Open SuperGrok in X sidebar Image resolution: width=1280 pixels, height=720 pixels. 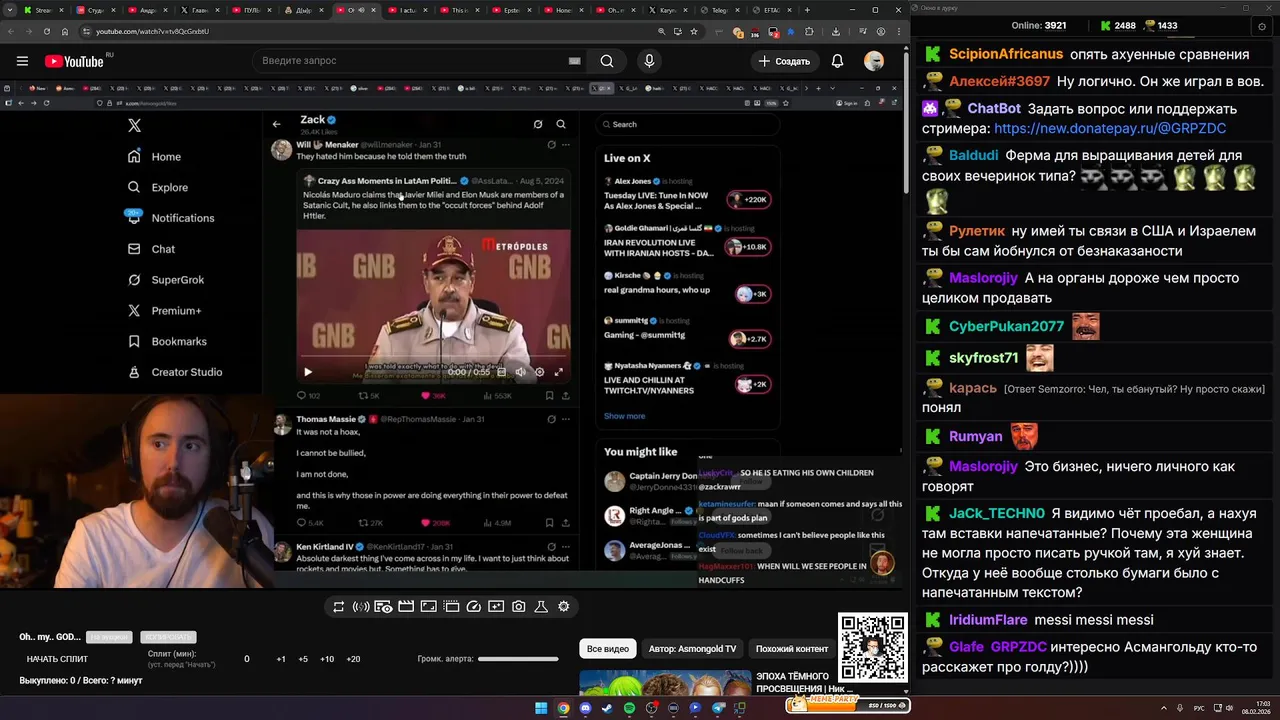coord(164,280)
